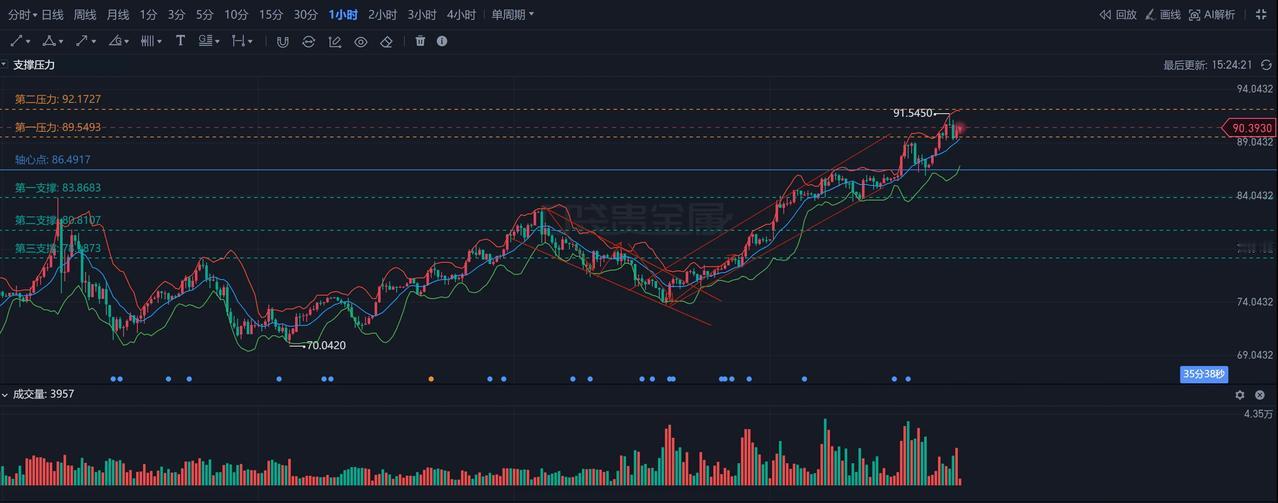Switch to 5分 timeframe

(x=204, y=15)
